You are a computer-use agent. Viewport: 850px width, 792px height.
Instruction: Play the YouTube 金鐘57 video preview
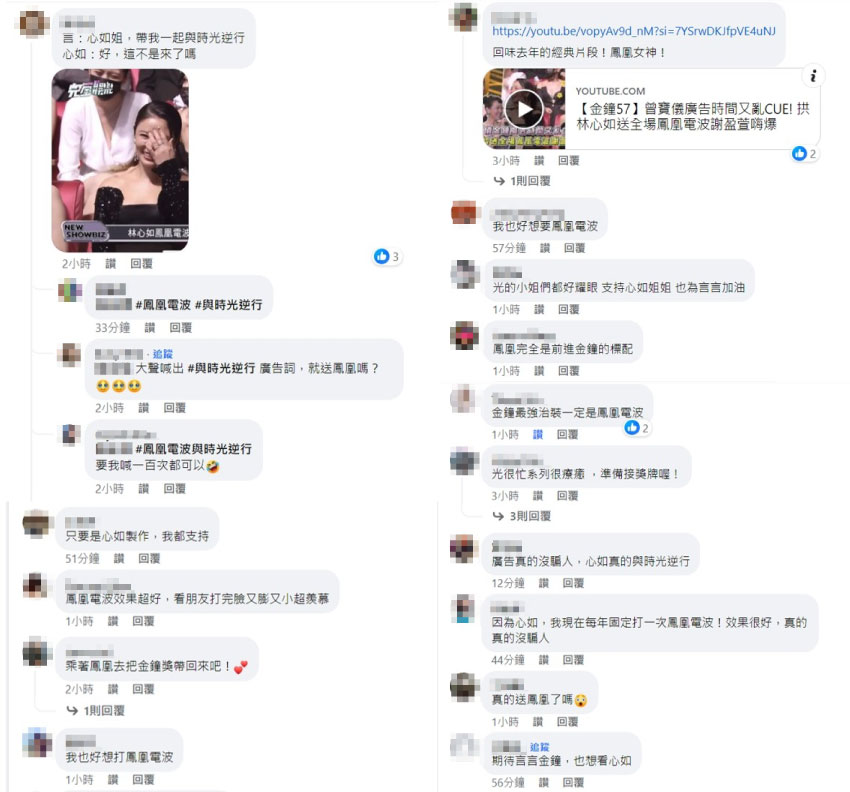pos(524,109)
